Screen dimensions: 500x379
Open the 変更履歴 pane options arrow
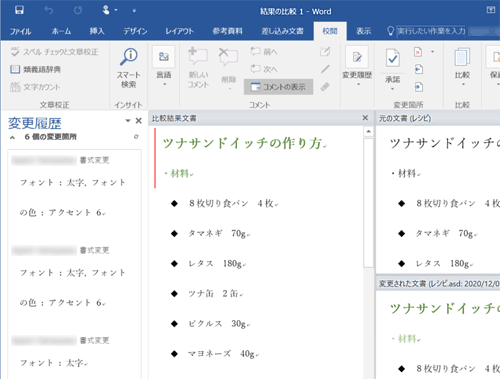pyautogui.click(x=128, y=121)
